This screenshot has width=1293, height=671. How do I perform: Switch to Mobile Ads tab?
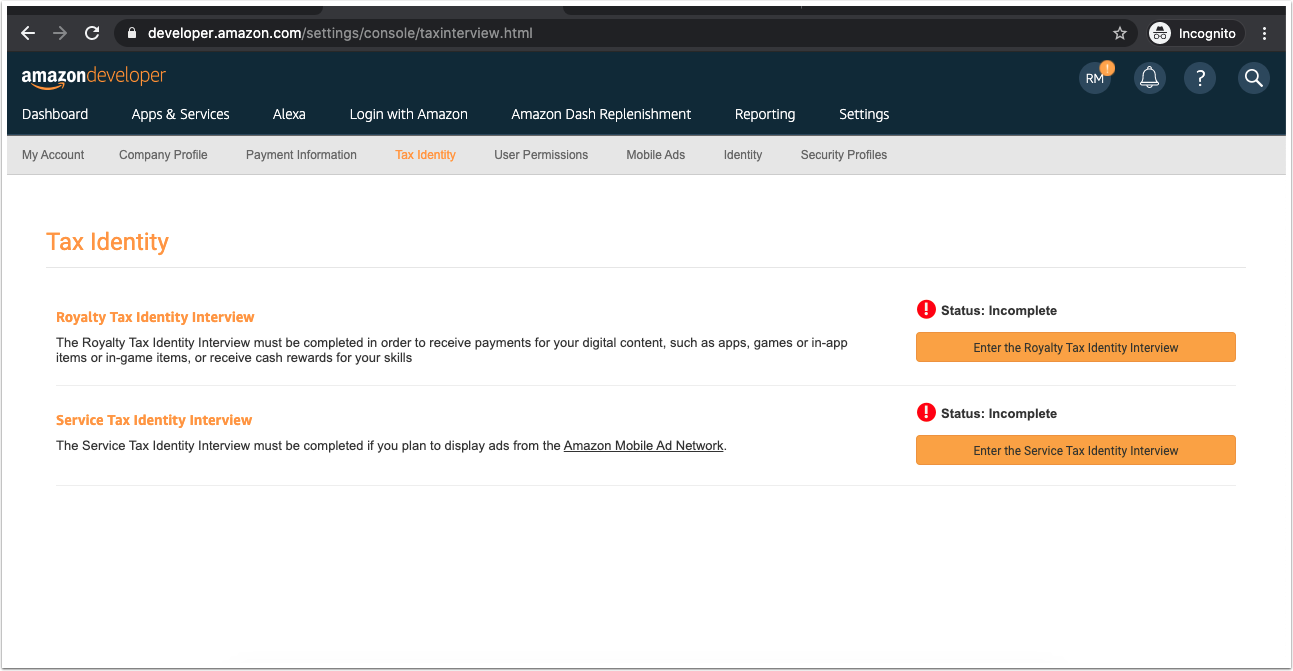coord(656,155)
